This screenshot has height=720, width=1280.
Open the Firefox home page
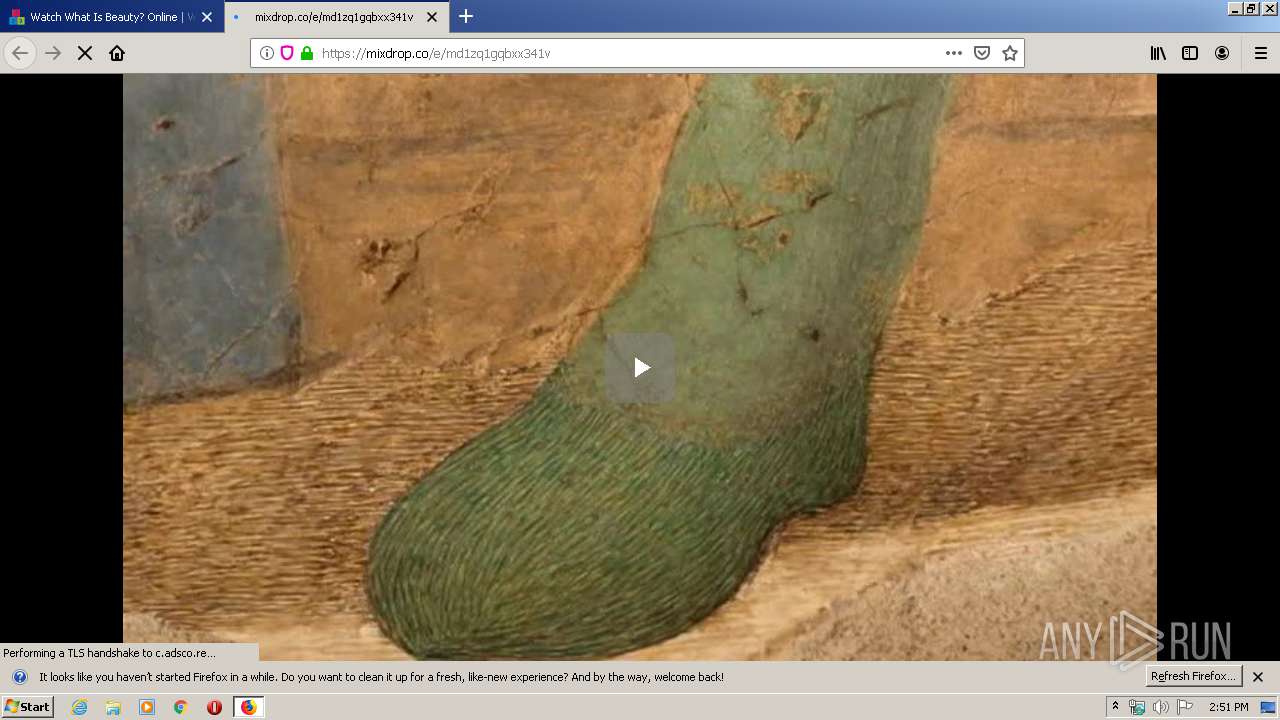coord(117,53)
